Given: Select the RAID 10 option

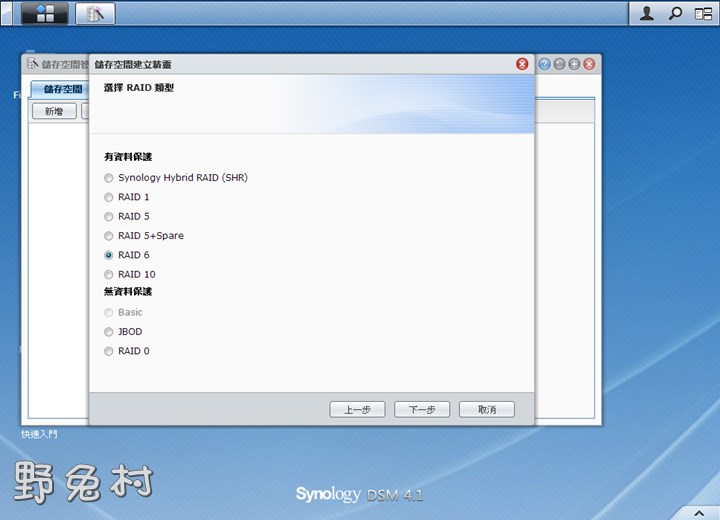Looking at the screenshot, I should (108, 274).
